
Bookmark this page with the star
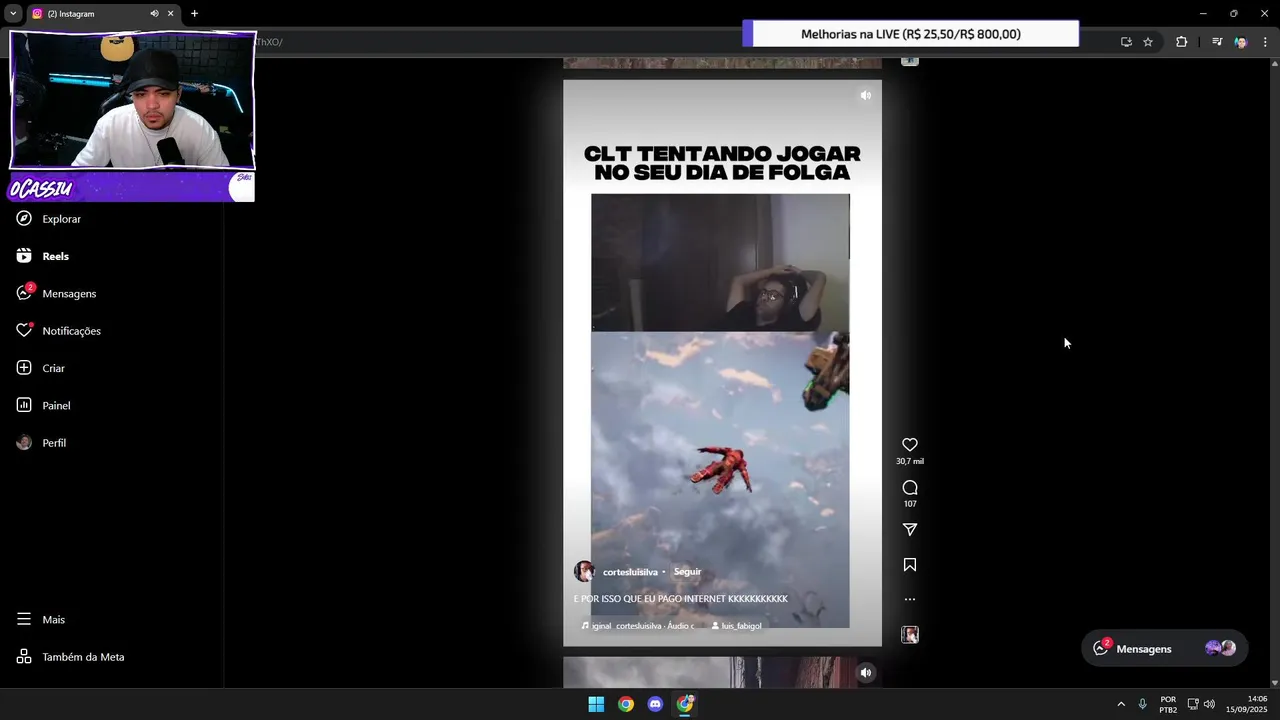click(1148, 42)
